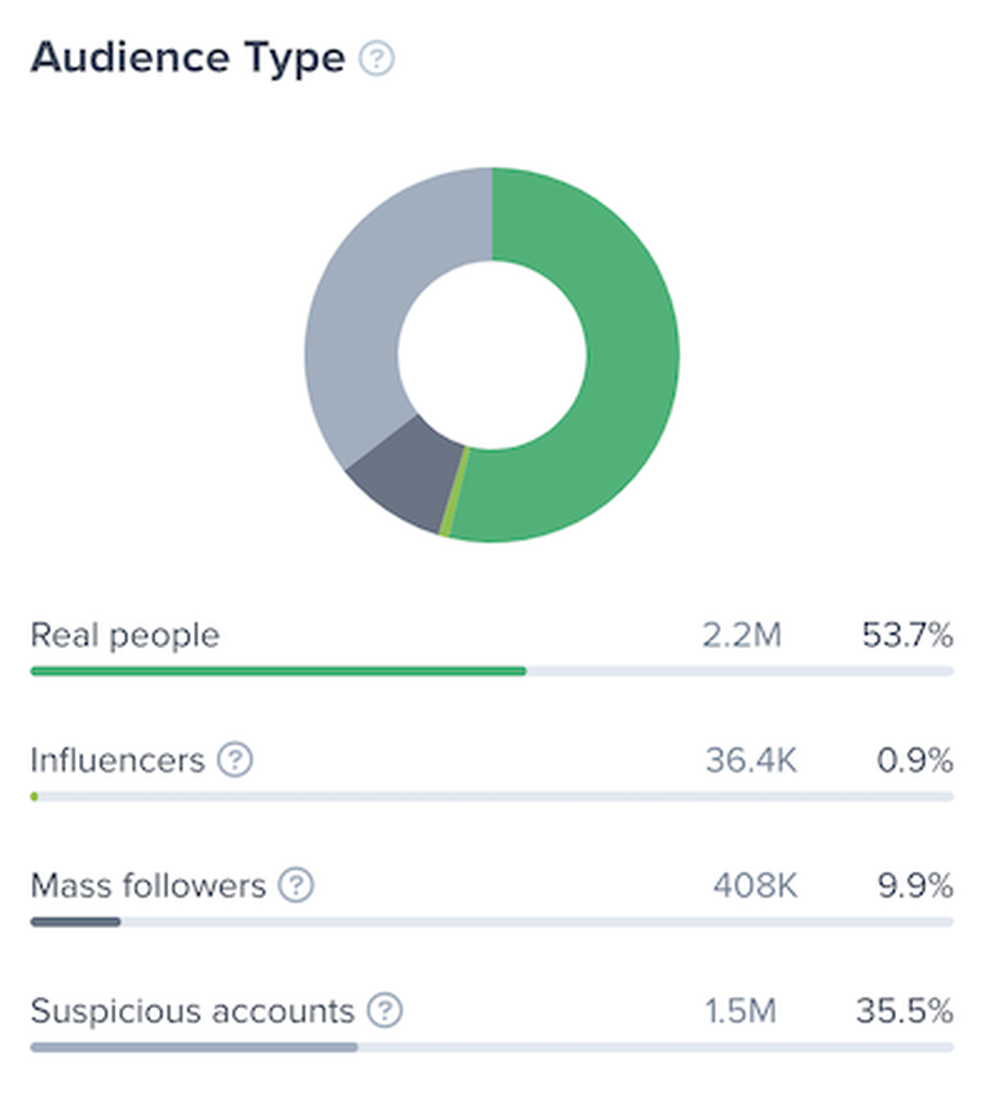Open the Mass followers question mark icon

click(296, 885)
